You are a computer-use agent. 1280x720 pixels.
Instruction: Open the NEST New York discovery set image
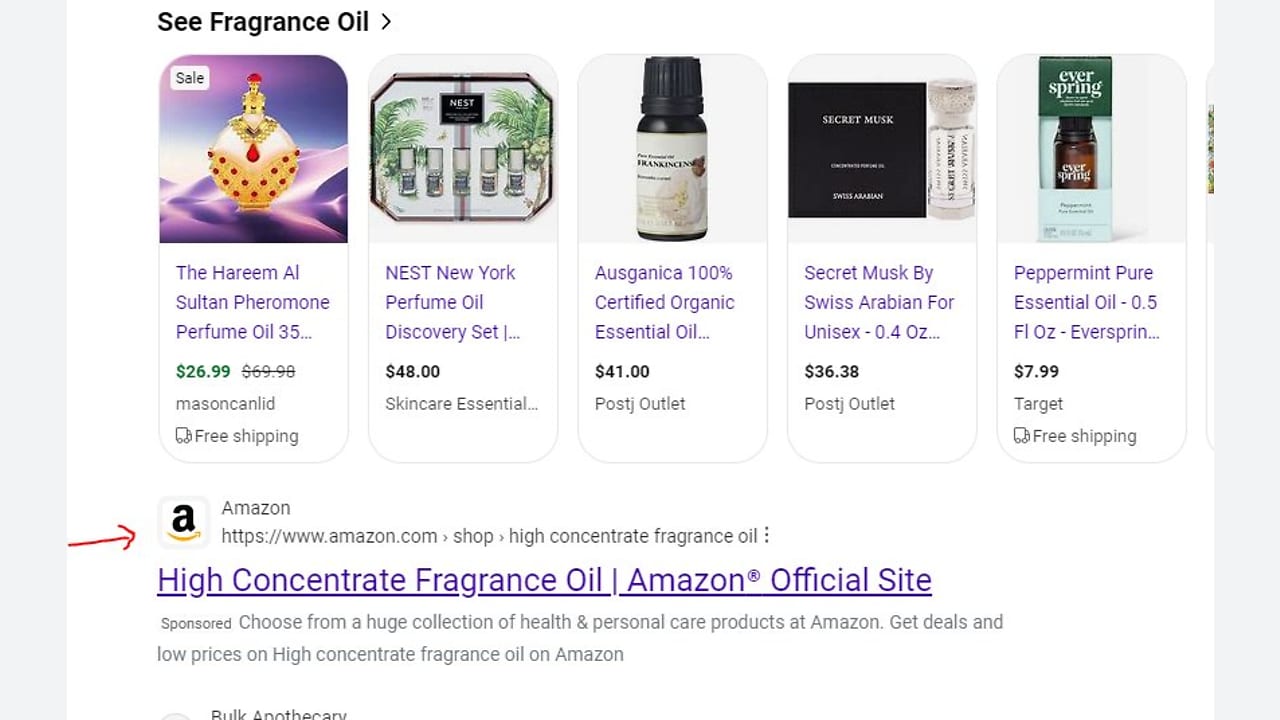click(463, 149)
